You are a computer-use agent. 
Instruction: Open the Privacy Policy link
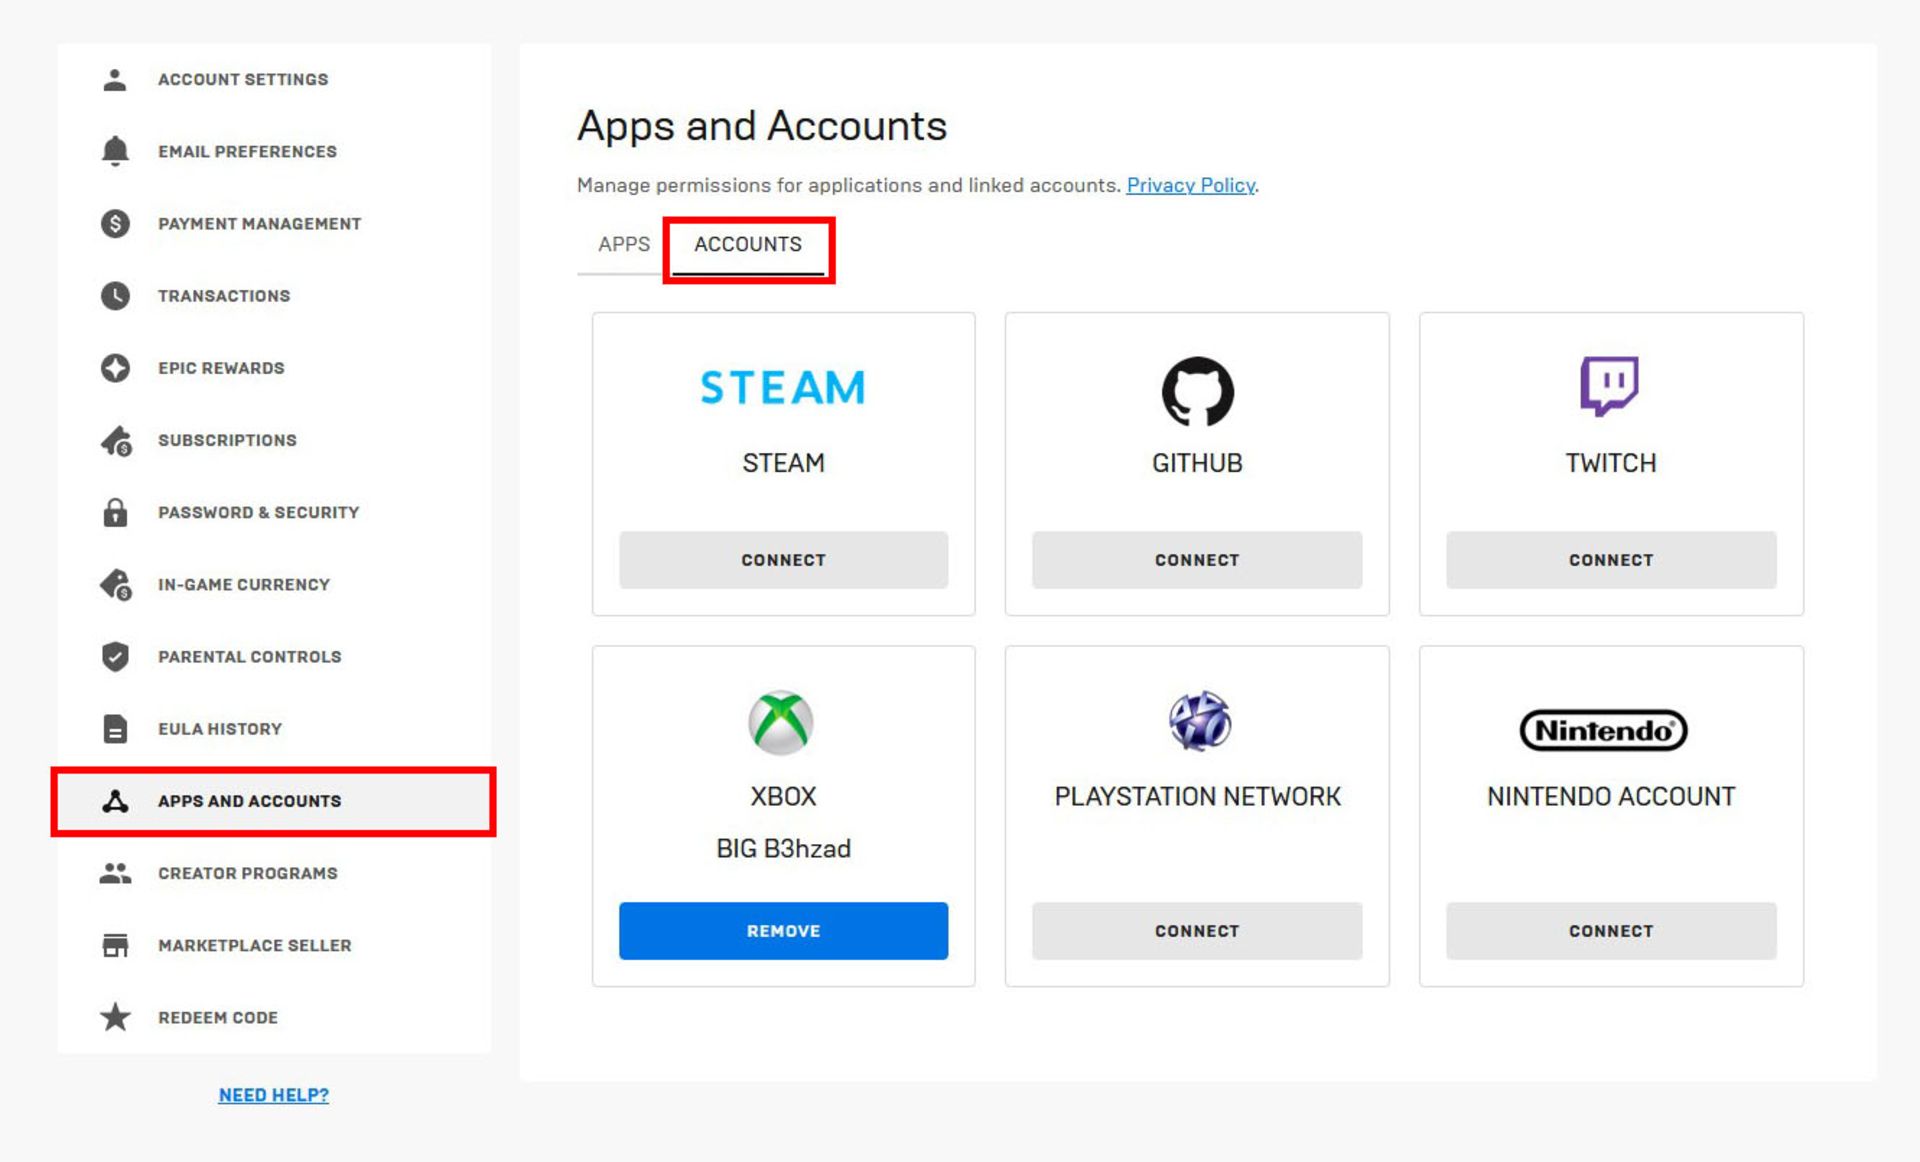tap(1190, 185)
